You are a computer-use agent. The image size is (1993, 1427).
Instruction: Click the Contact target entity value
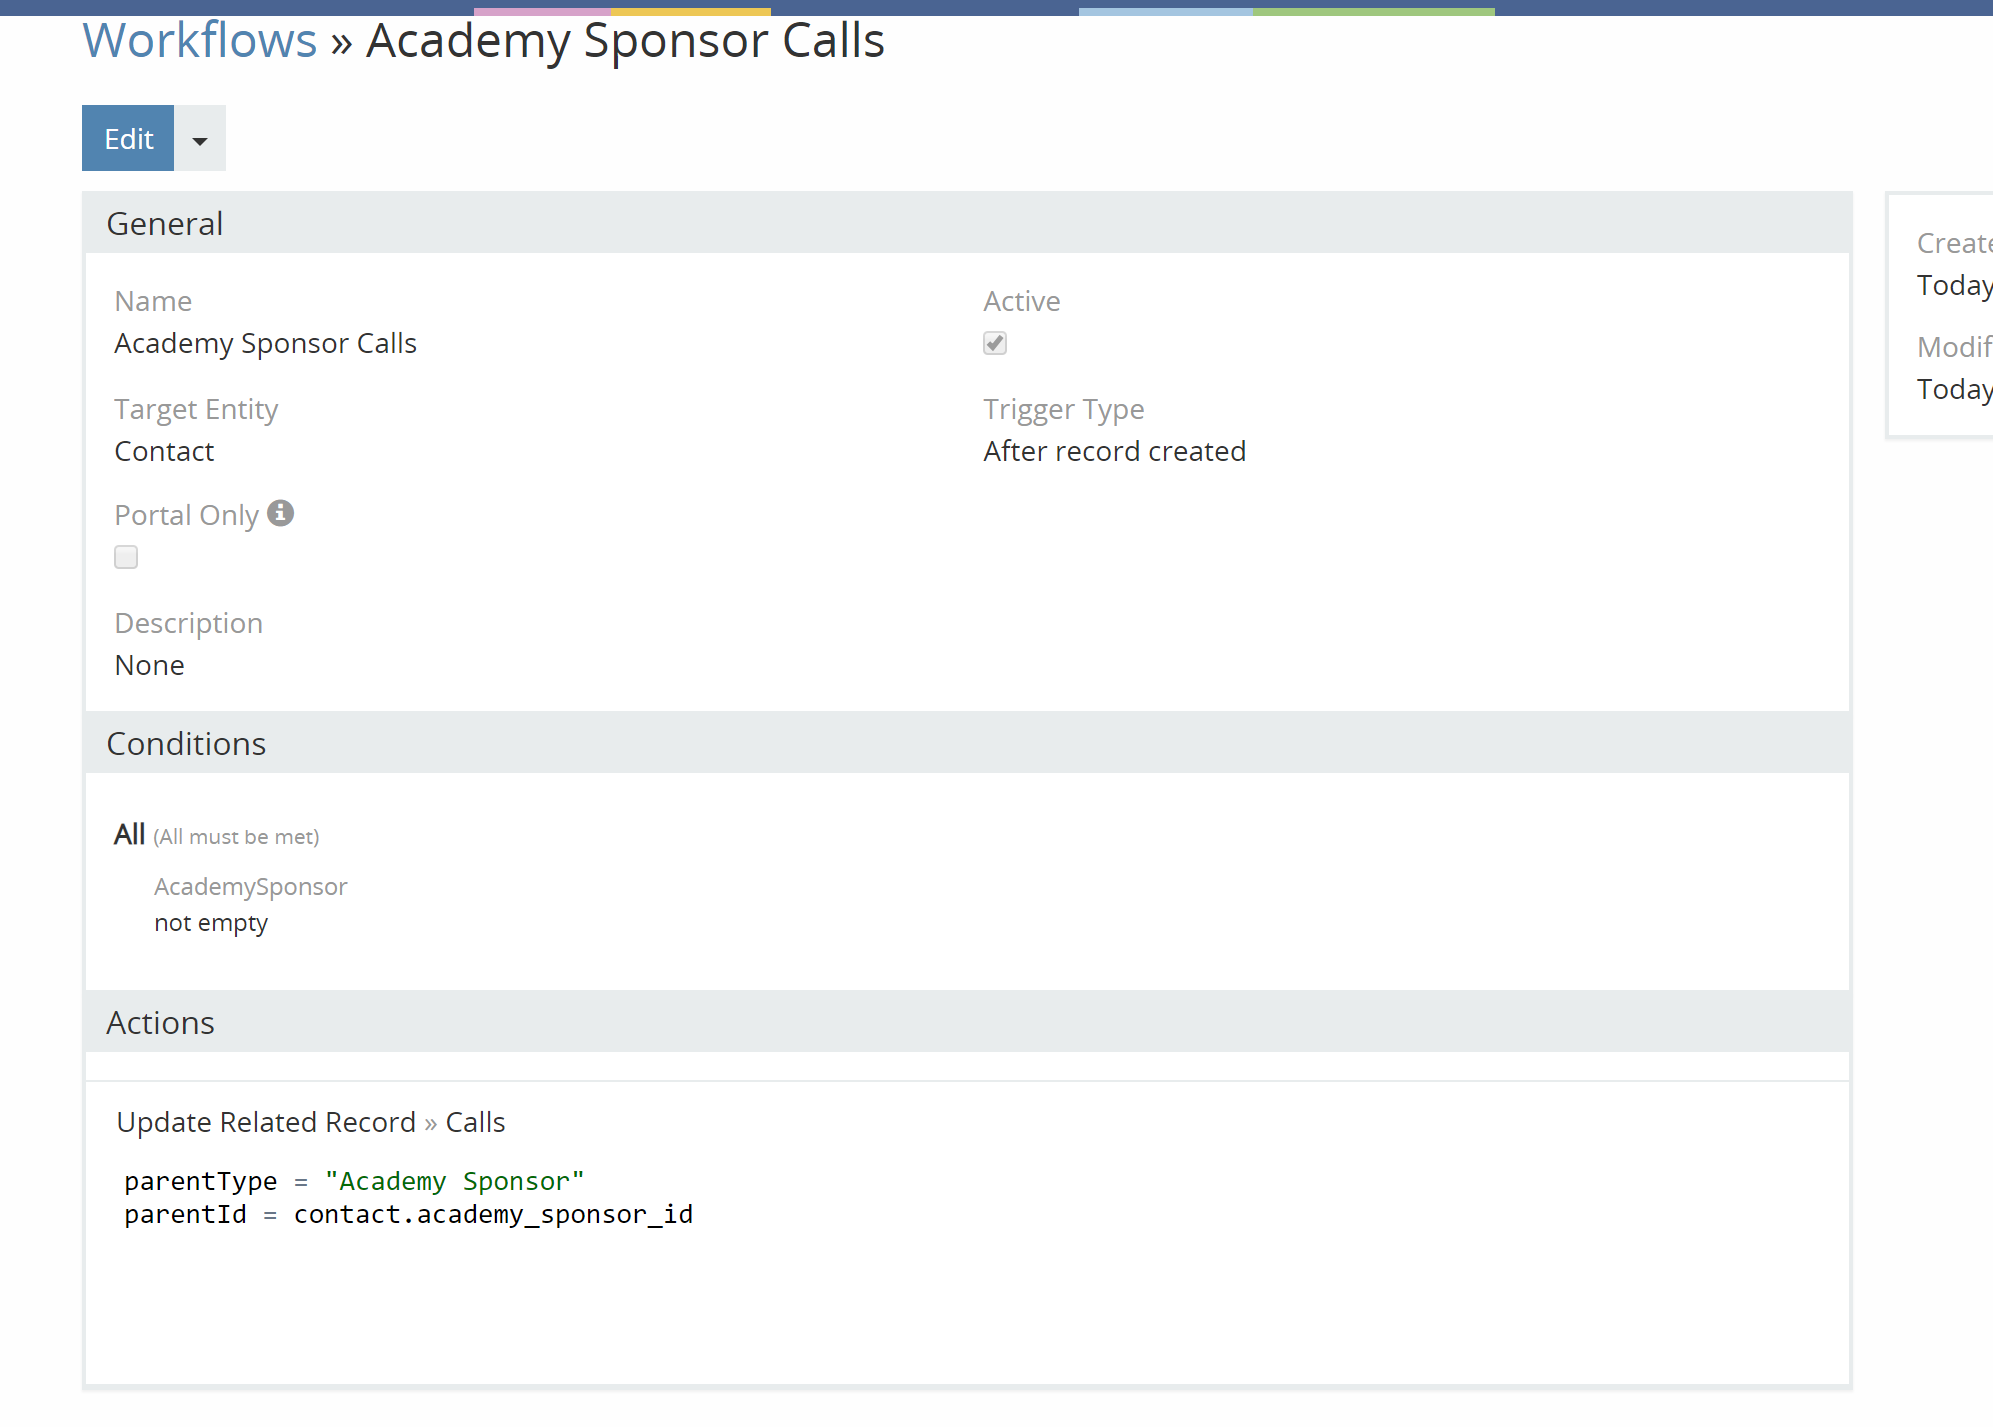click(x=164, y=451)
